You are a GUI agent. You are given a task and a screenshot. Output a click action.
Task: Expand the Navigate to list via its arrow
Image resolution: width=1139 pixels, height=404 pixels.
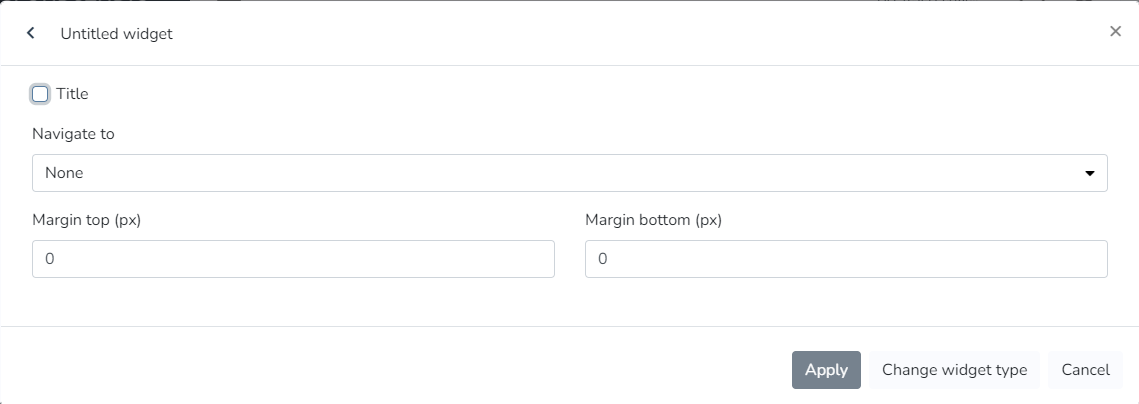click(x=1089, y=173)
